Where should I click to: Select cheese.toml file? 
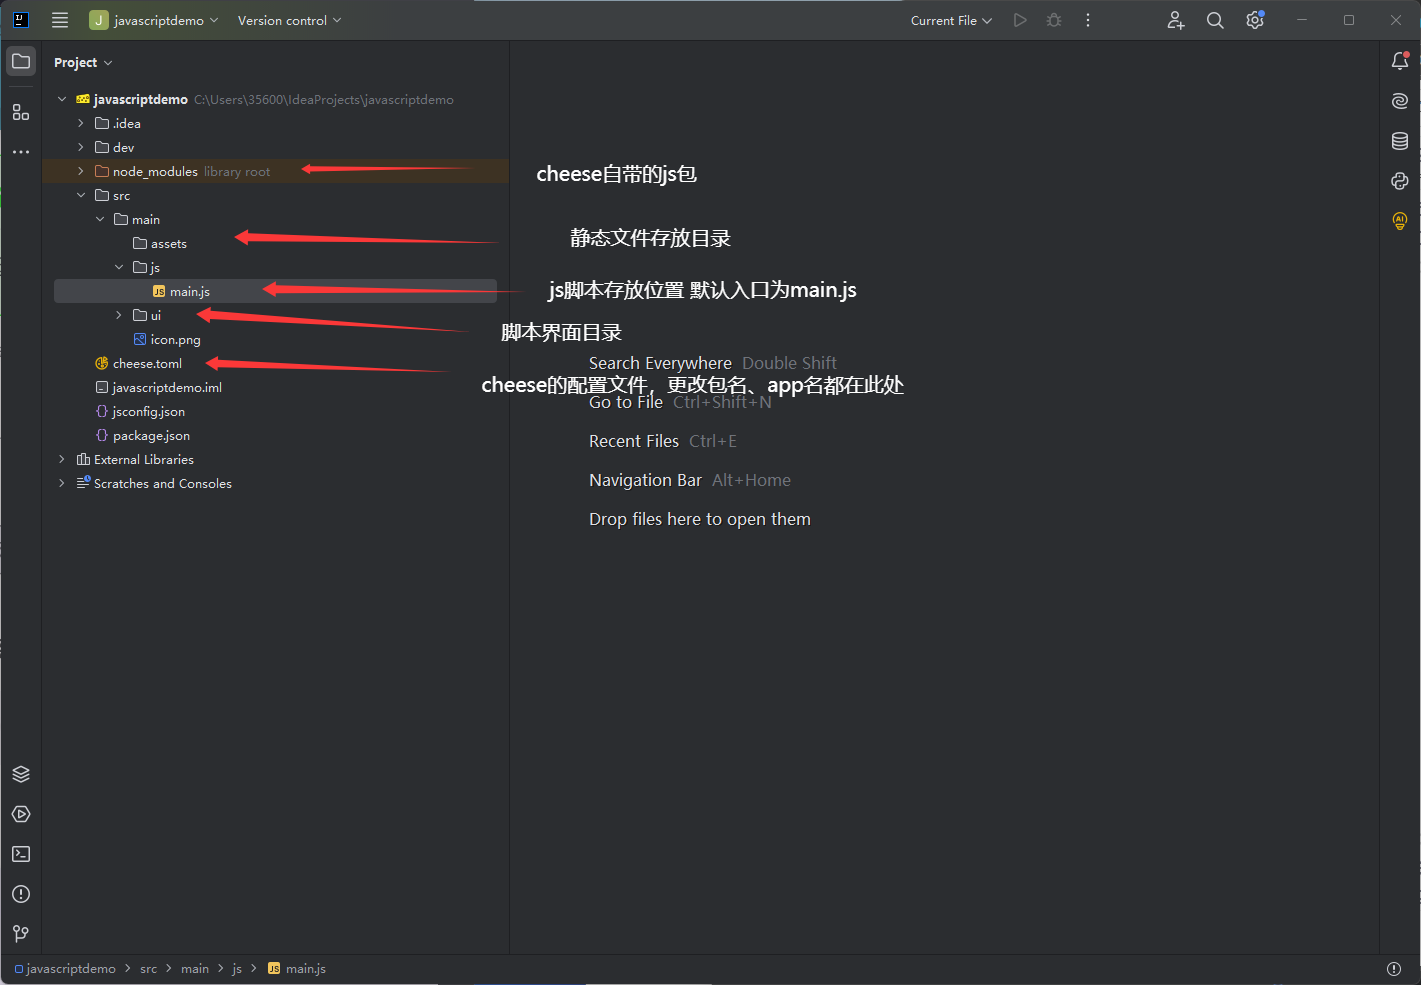pyautogui.click(x=138, y=363)
